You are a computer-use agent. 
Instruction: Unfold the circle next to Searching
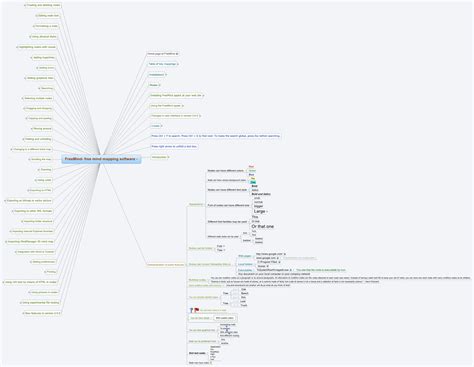coord(40,88)
